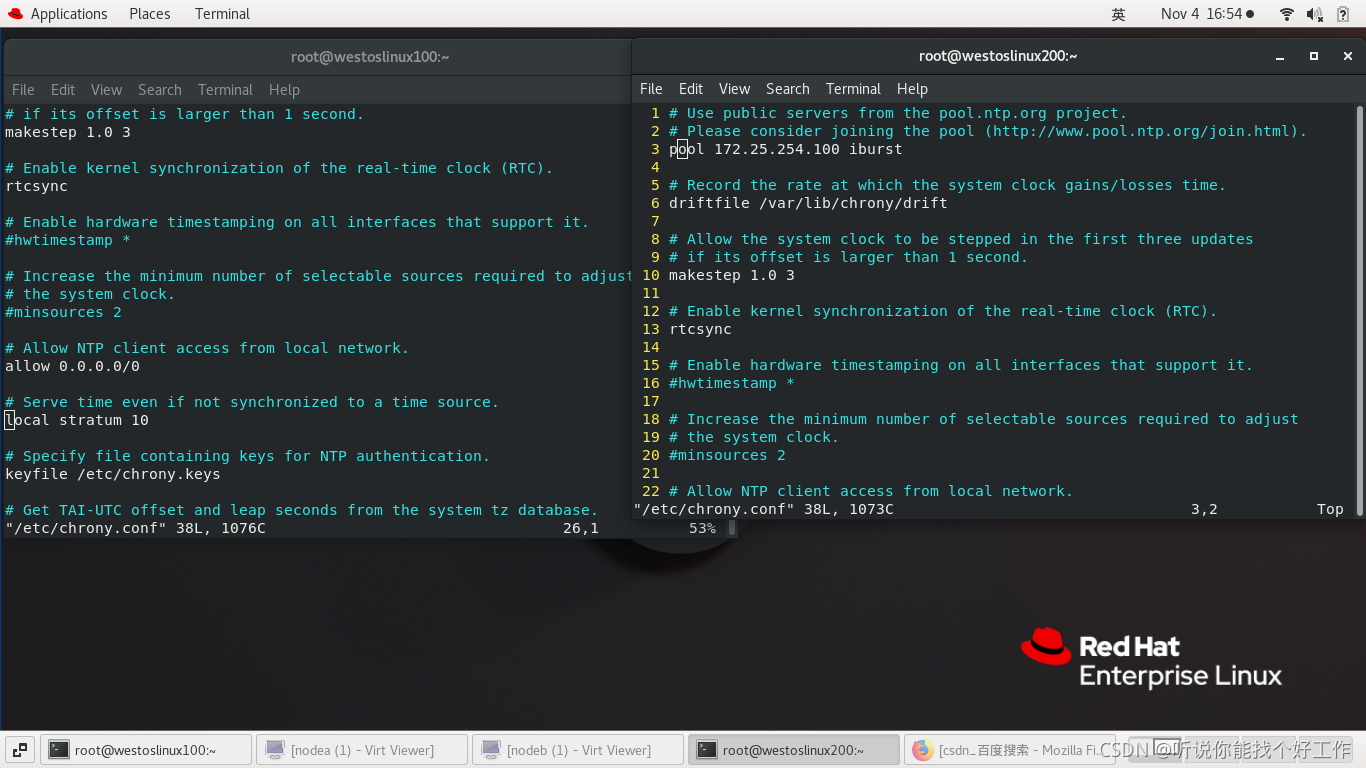Click status line '"/etc/chrony.conf" 38L, 1073C'
This screenshot has height=768, width=1366.
point(764,509)
